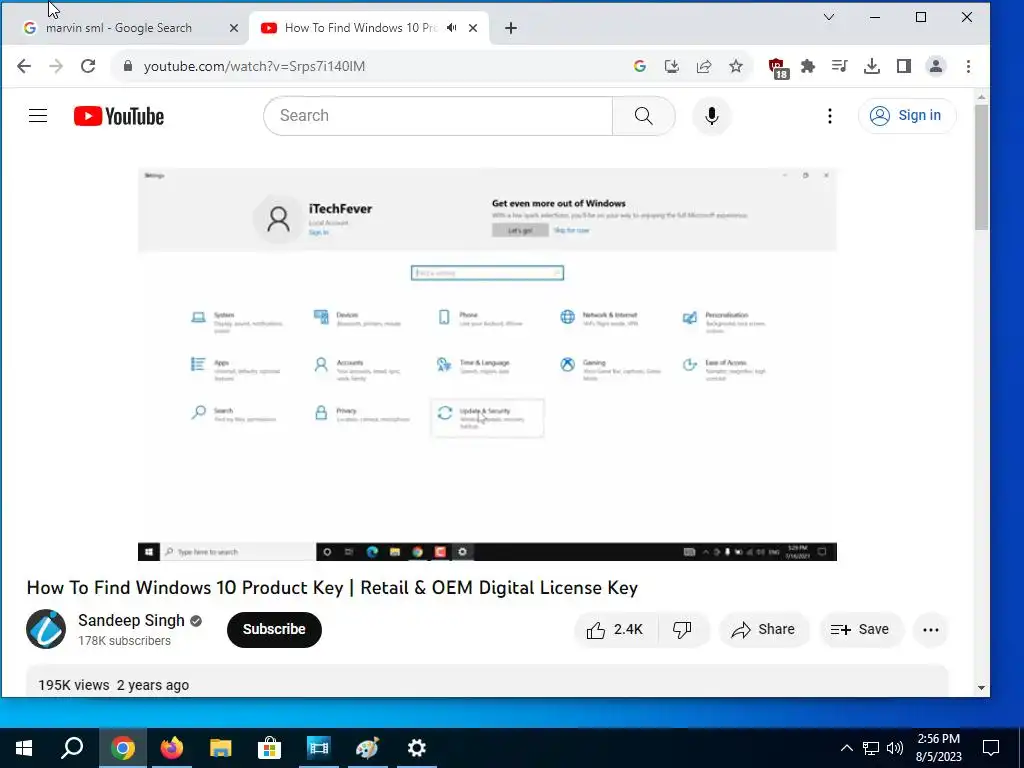This screenshot has height=768, width=1024.
Task: Click the YouTube Search field
Action: point(438,116)
